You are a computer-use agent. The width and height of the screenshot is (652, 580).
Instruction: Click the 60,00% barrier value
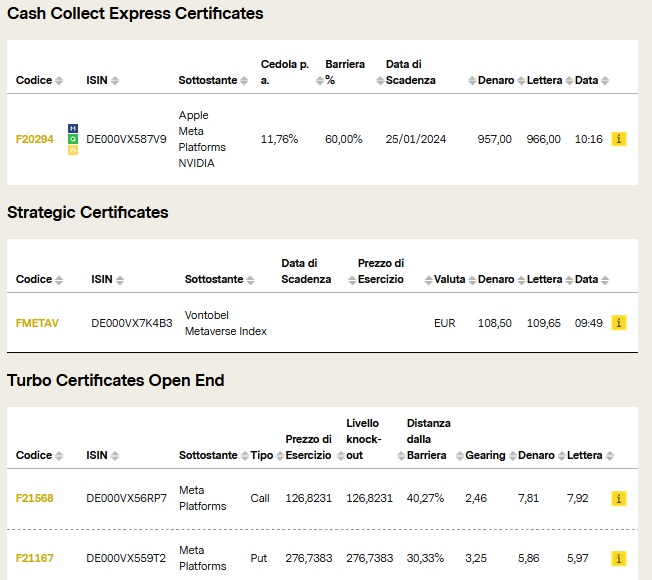[343, 139]
